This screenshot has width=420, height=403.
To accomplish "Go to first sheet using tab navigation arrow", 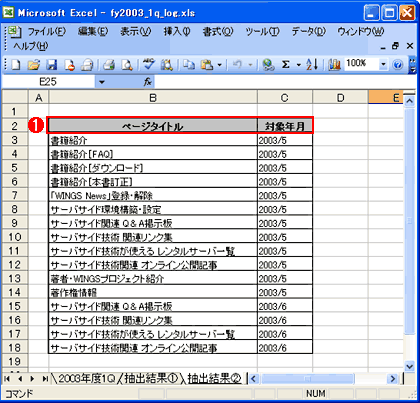I will [x=7, y=379].
